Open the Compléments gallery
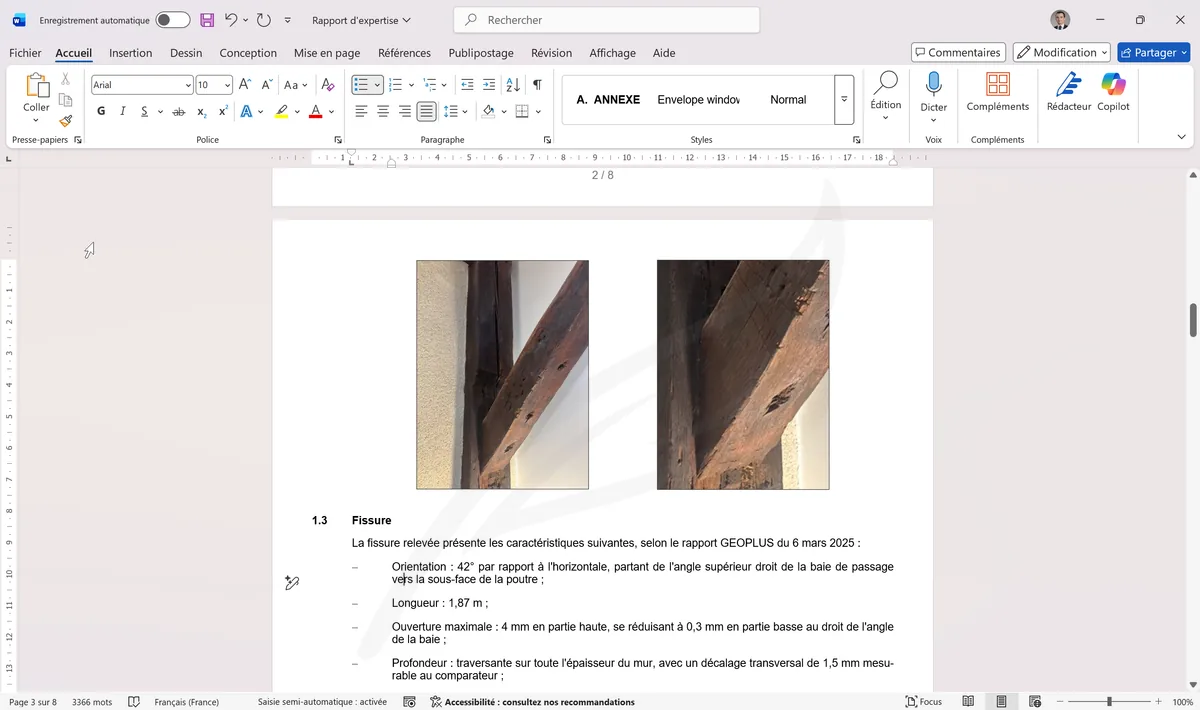 [997, 94]
